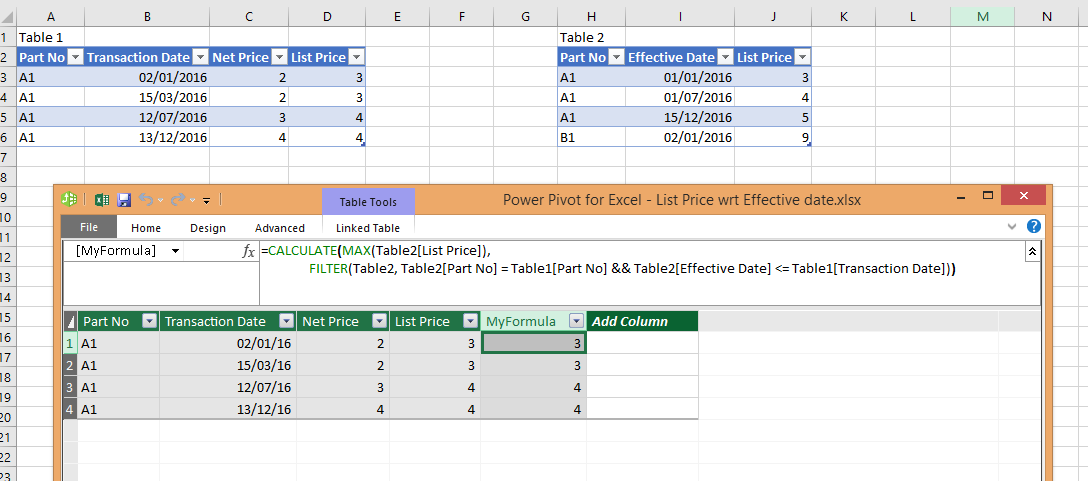1088x481 pixels.
Task: Select the Add Column header
Action: 642,321
